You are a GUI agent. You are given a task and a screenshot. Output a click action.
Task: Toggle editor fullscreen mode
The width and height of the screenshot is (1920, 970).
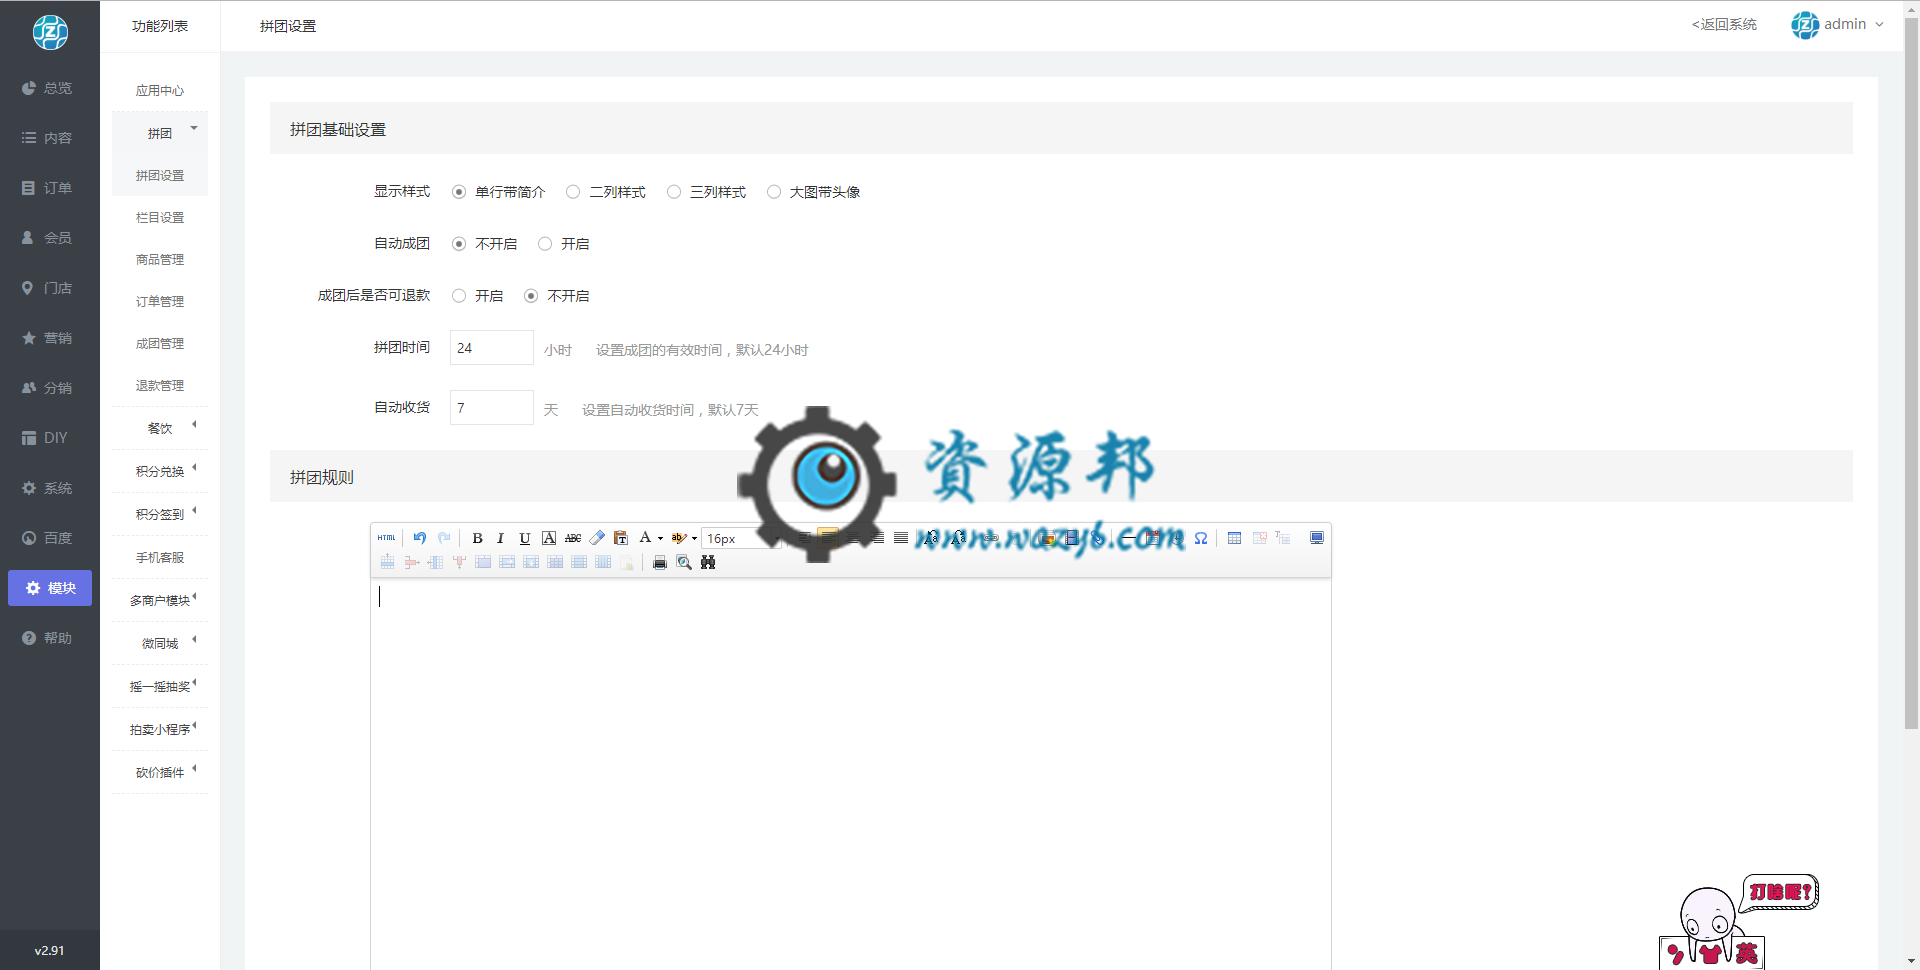(x=1317, y=538)
